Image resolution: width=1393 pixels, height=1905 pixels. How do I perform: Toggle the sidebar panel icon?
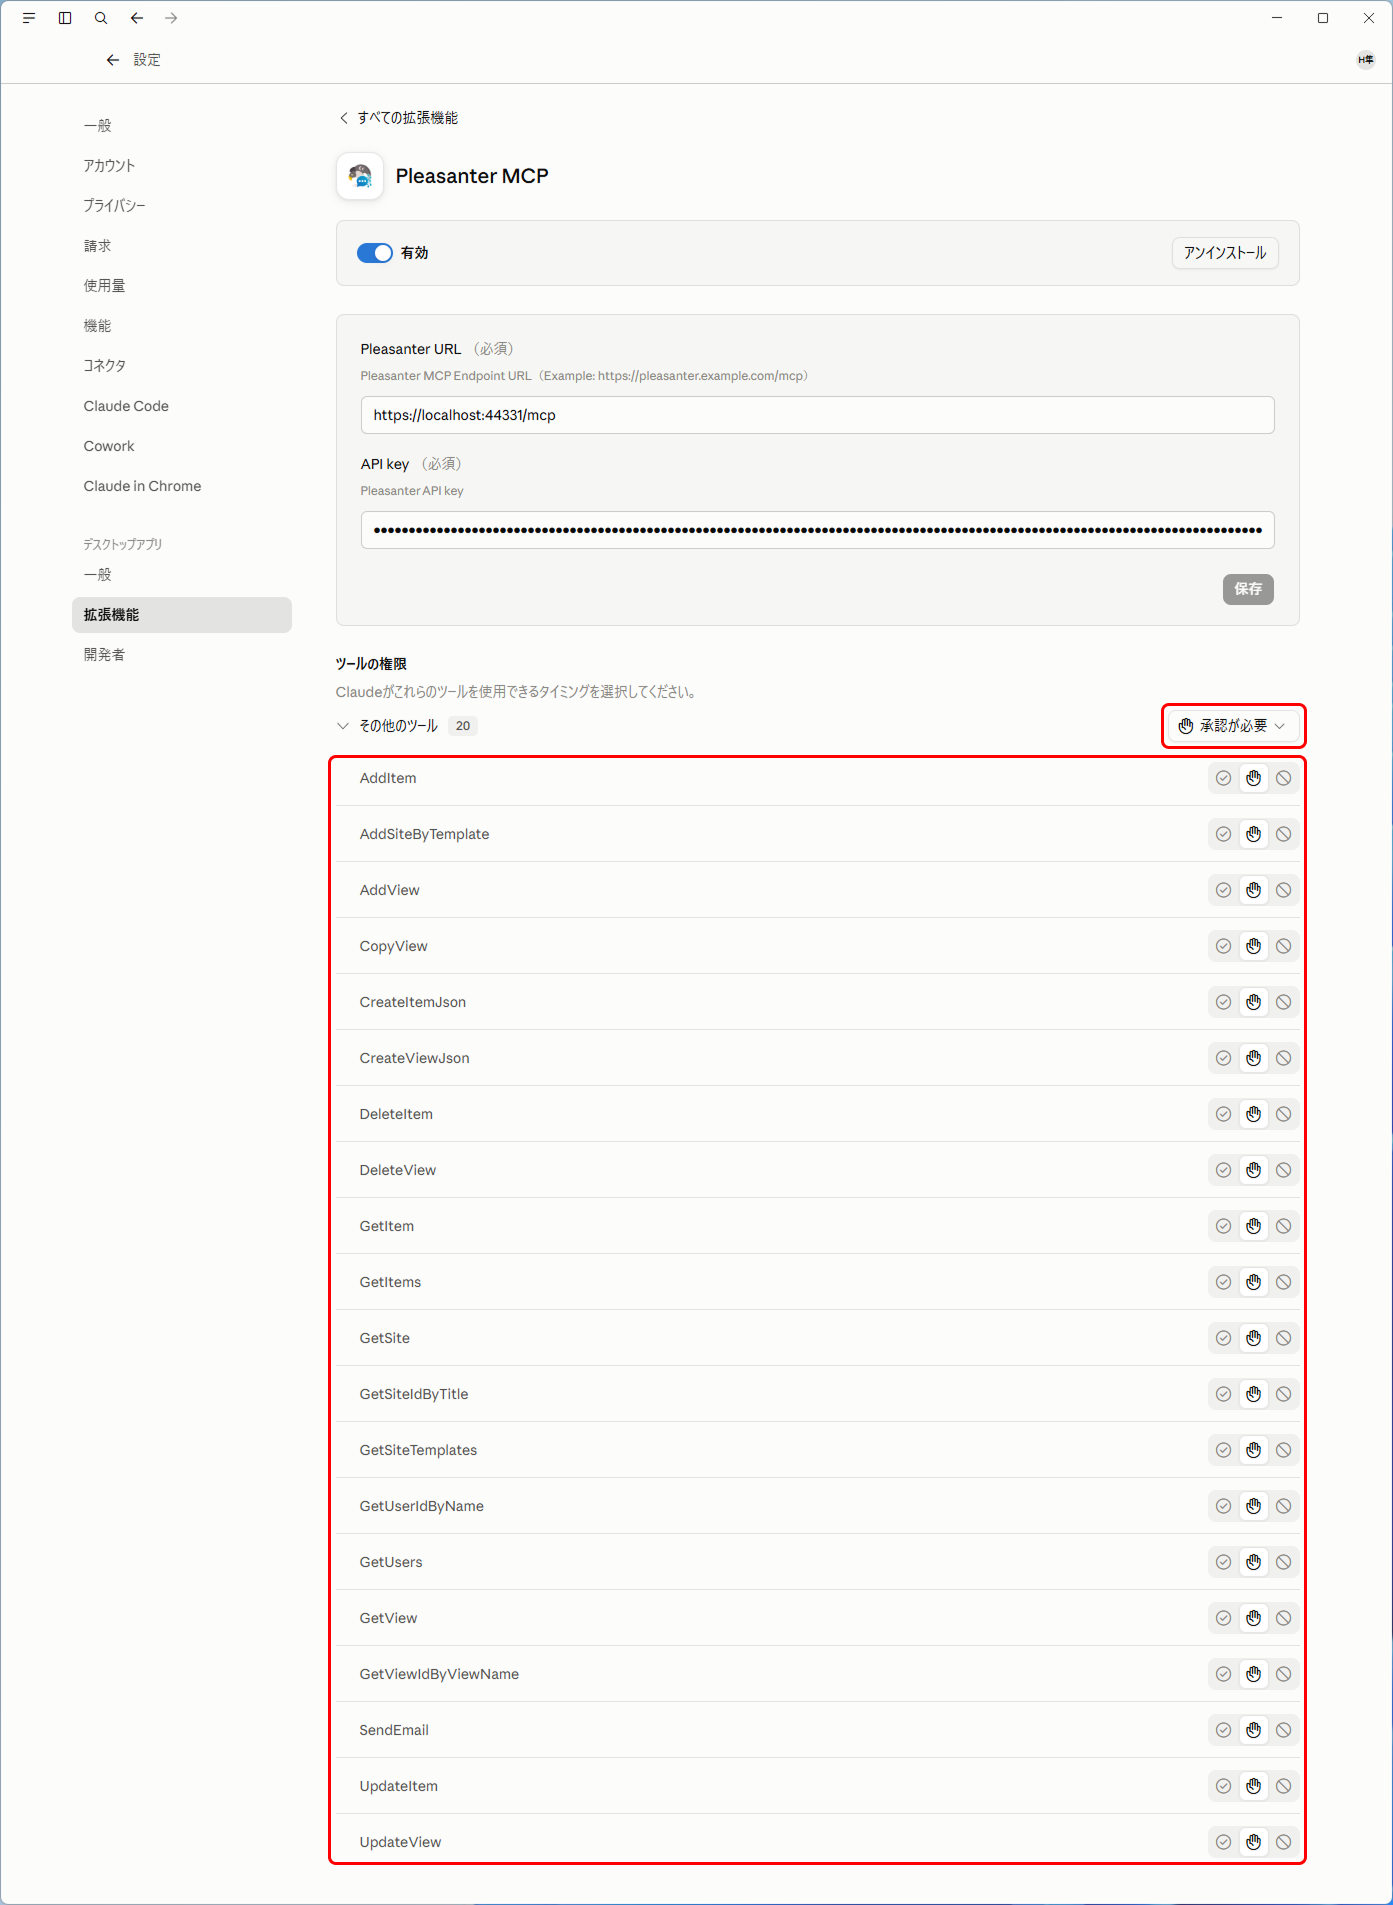tap(65, 18)
